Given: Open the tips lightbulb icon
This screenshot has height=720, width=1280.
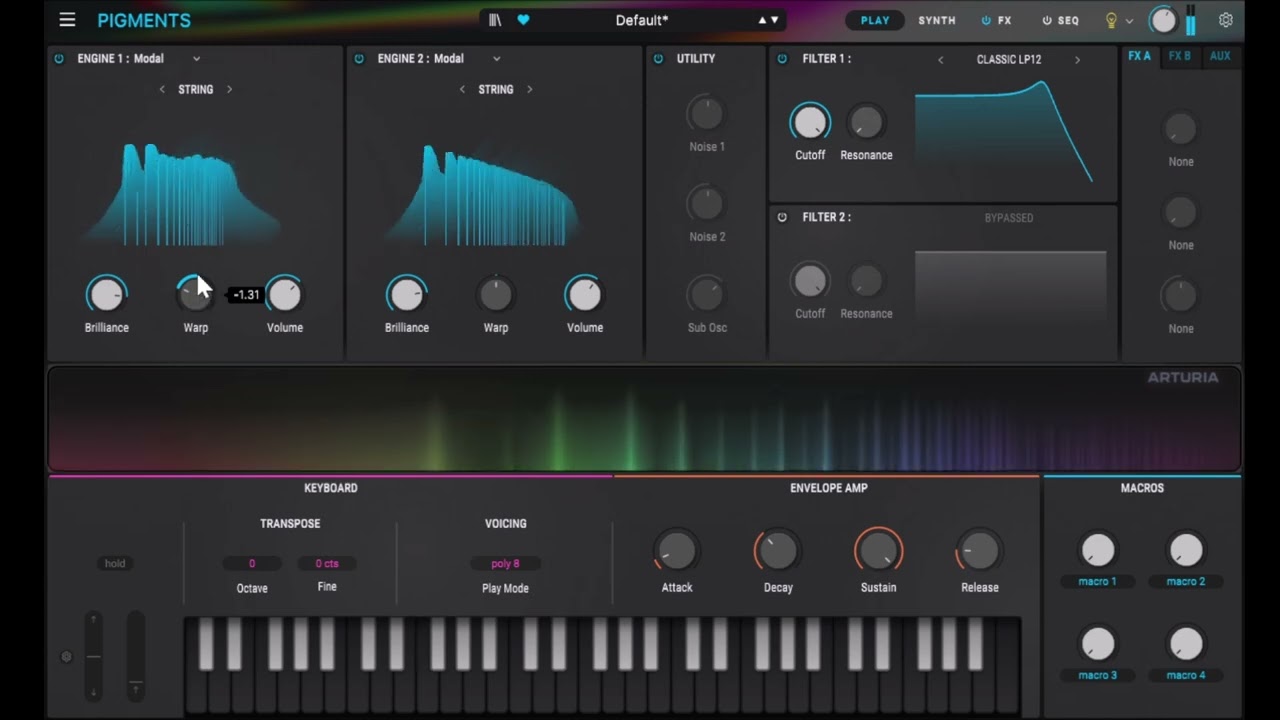Looking at the screenshot, I should coord(1111,20).
